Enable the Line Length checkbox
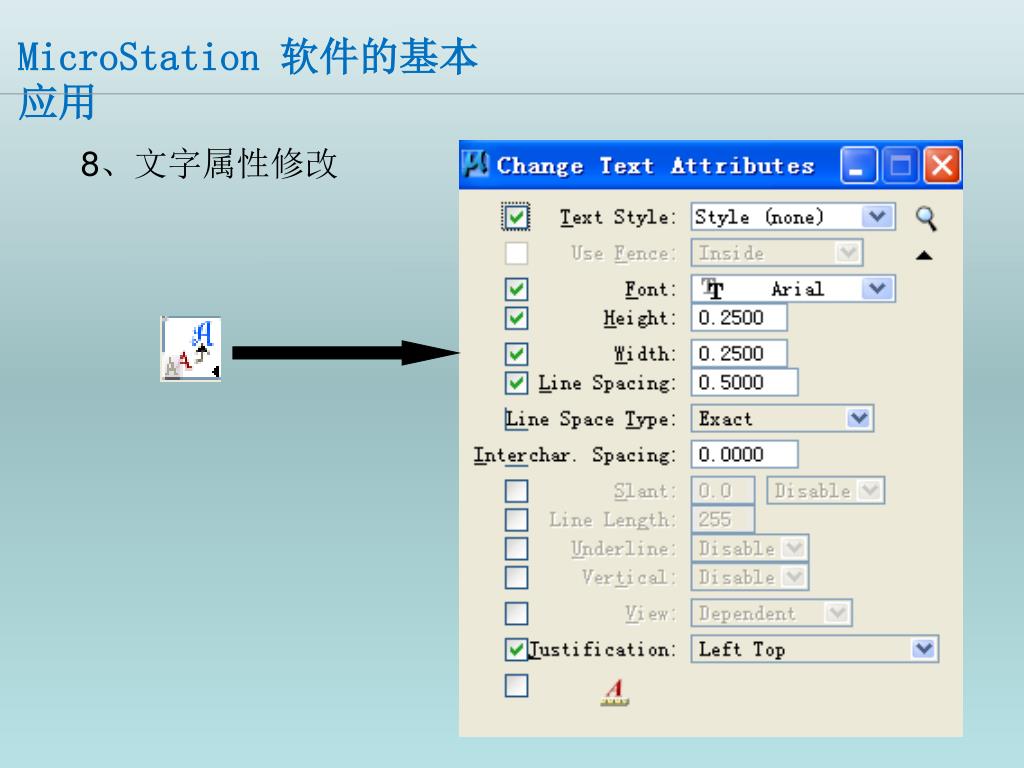The width and height of the screenshot is (1024, 768). point(516,520)
